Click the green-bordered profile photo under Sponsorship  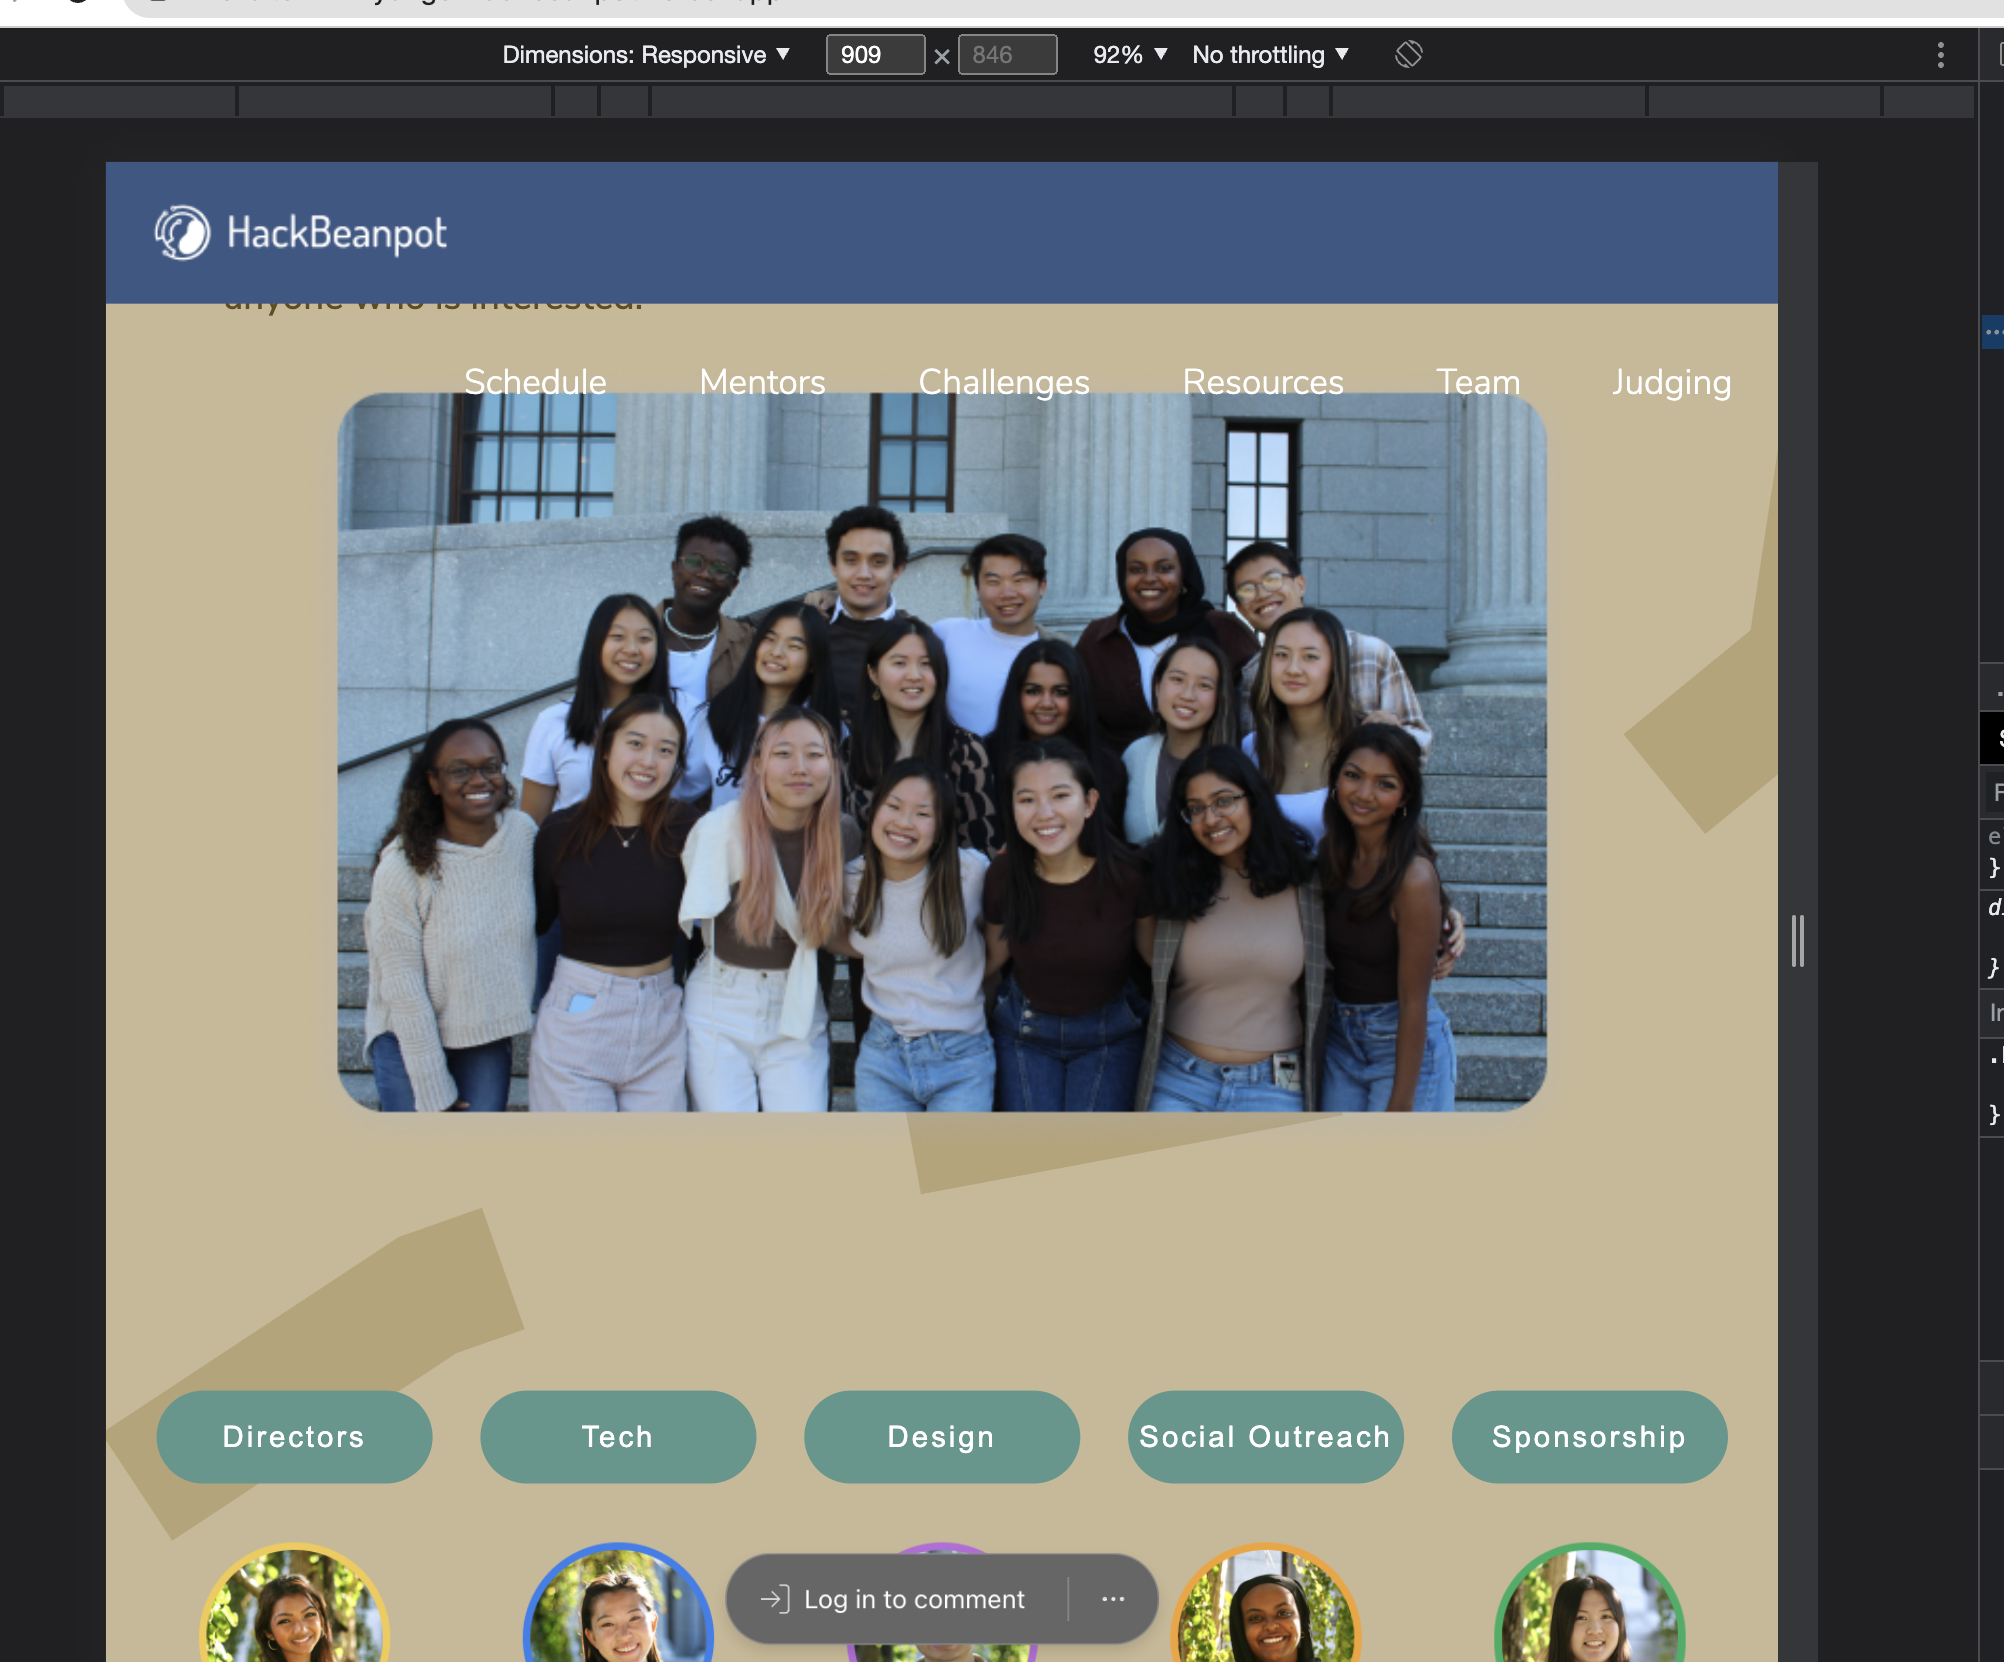(x=1590, y=1603)
